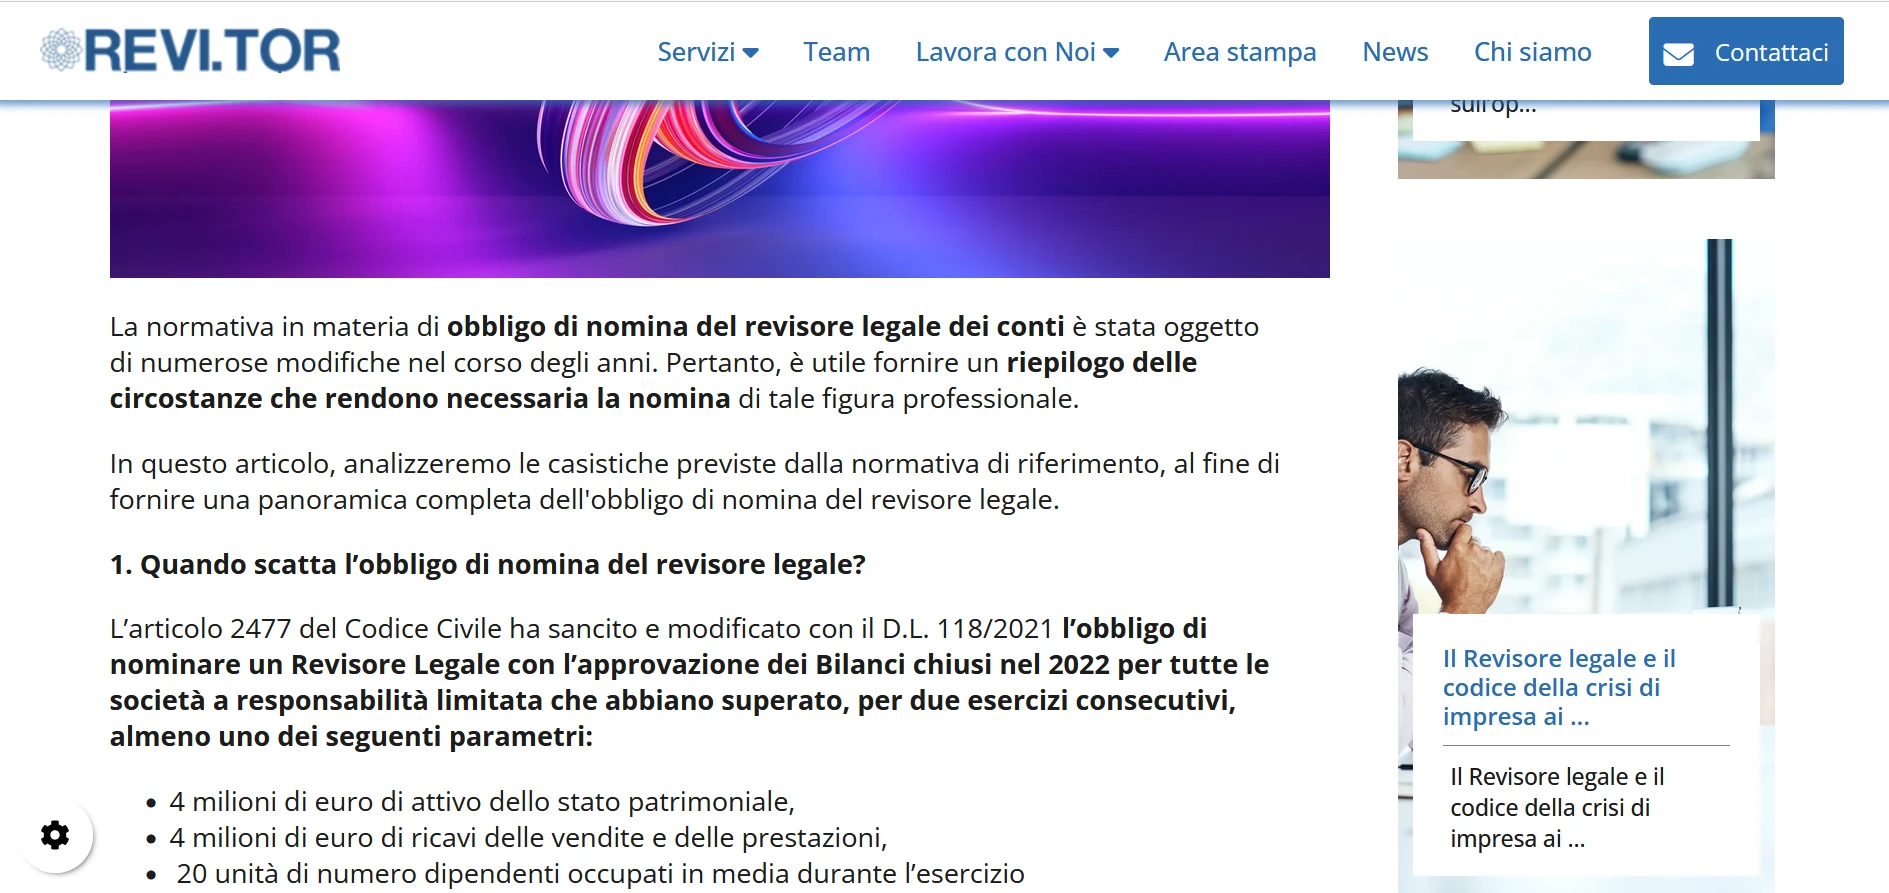This screenshot has height=893, width=1889.
Task: Click the '20 unità di numero dipendenti' bullet
Action: coord(600,873)
